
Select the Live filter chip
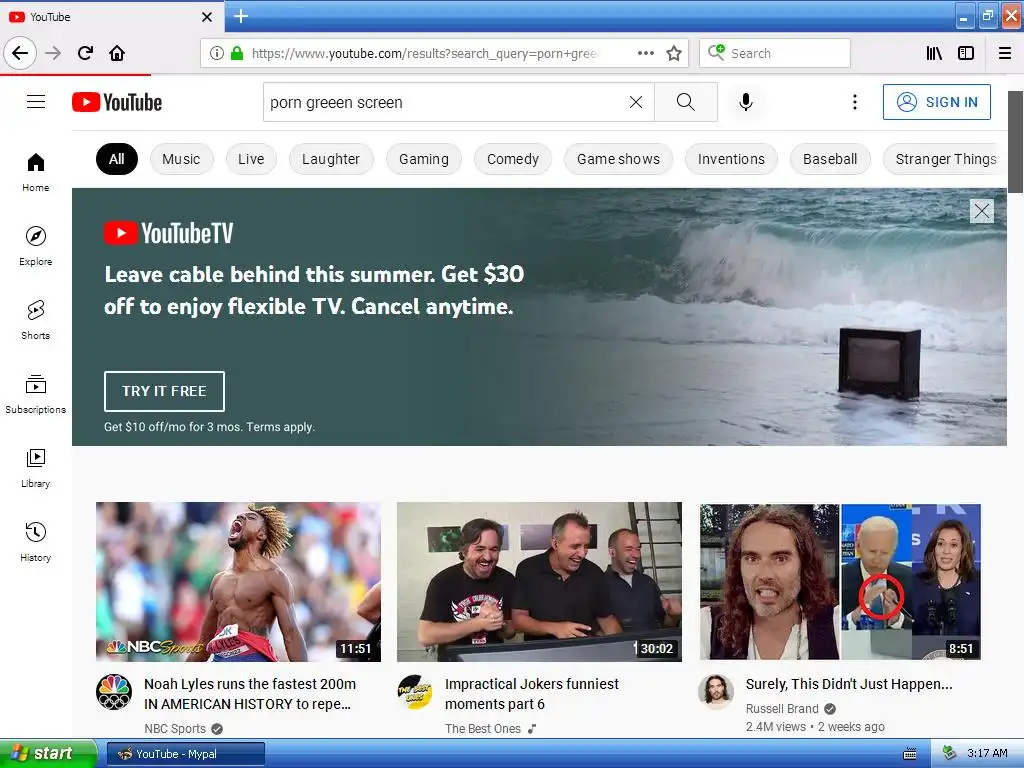pyautogui.click(x=251, y=159)
